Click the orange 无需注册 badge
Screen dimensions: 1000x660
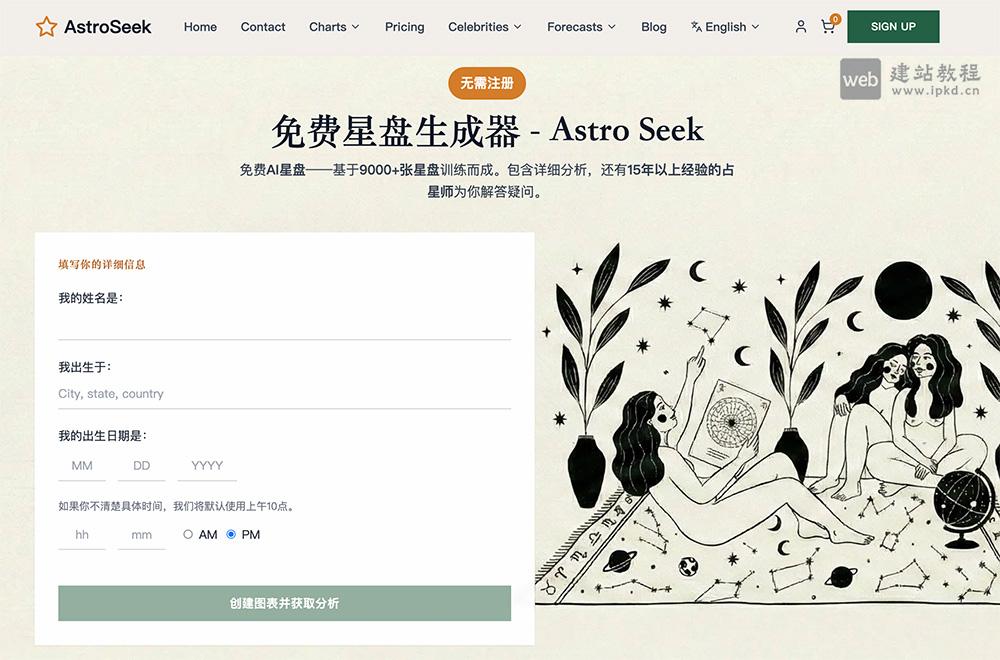(489, 84)
